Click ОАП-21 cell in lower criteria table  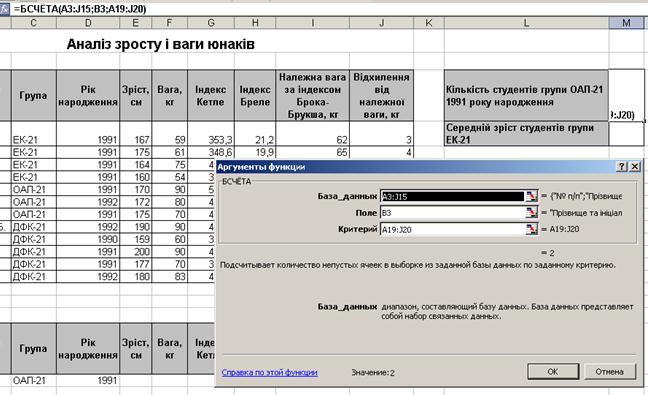point(33,381)
